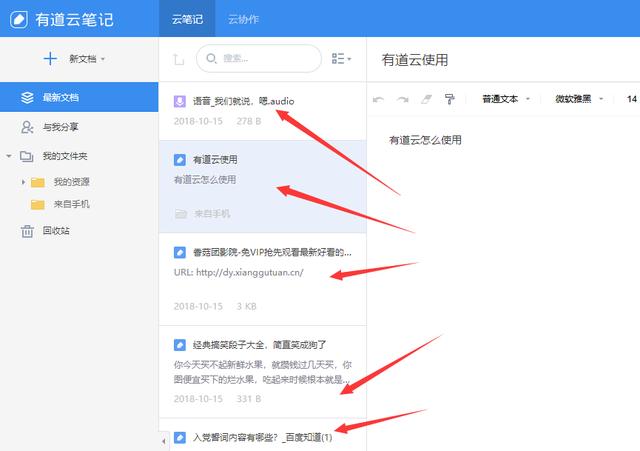640x451 pixels.
Task: Select 我的文件夹 in the sidebar
Action: coord(65,156)
